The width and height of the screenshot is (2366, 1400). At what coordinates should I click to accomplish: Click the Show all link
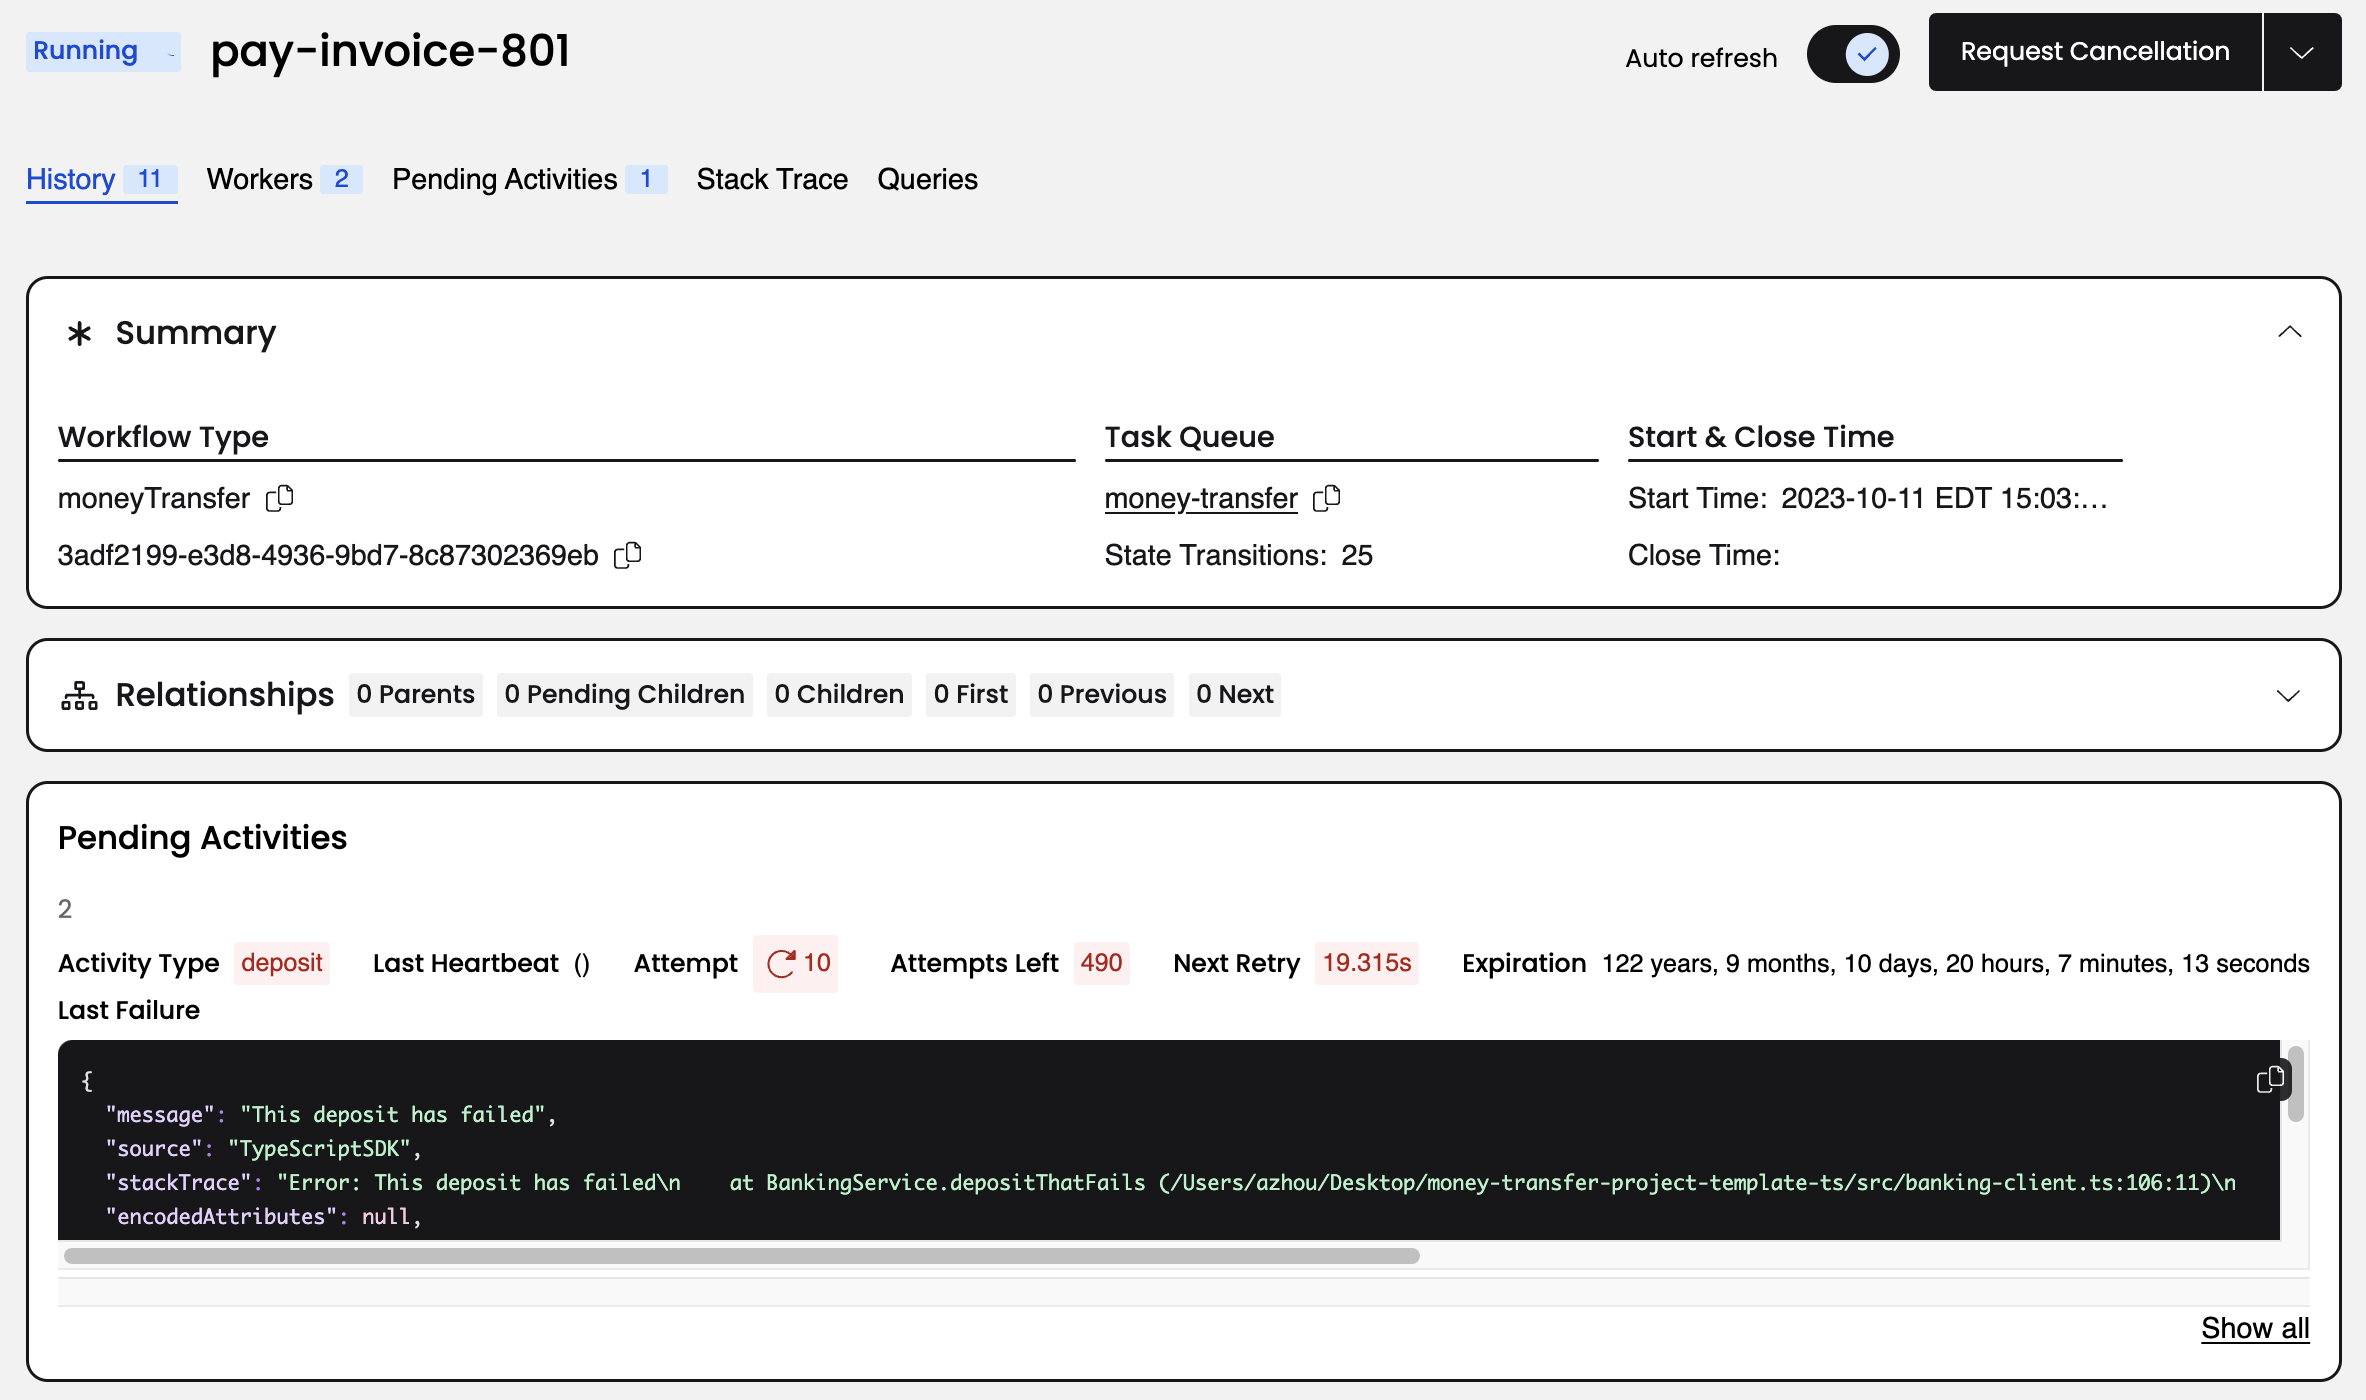(x=2254, y=1328)
